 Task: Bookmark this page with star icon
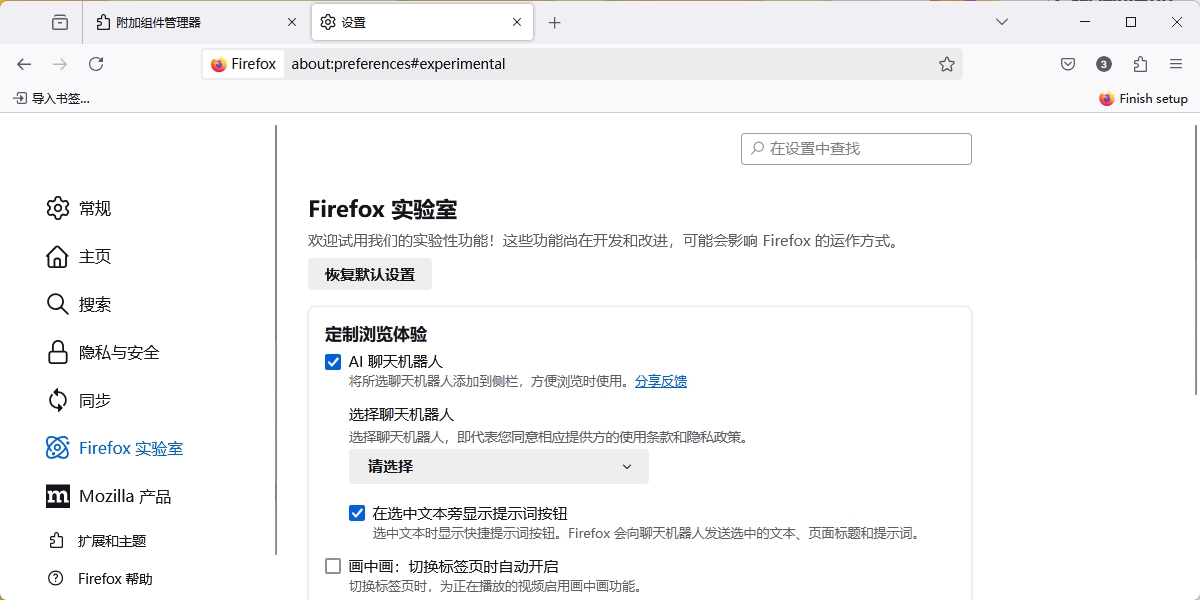pos(946,64)
